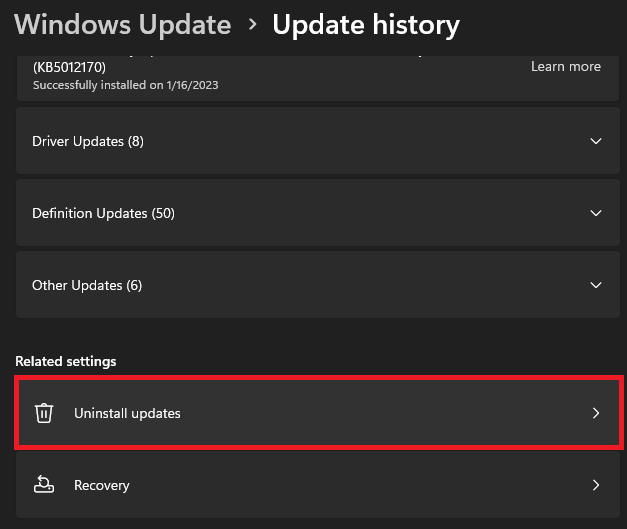This screenshot has height=529, width=627.
Task: Open the Learn more link for KB5012170
Action: [x=566, y=67]
